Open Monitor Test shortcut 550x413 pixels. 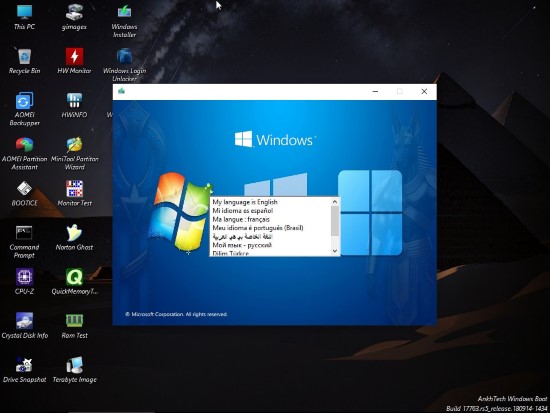pyautogui.click(x=74, y=194)
